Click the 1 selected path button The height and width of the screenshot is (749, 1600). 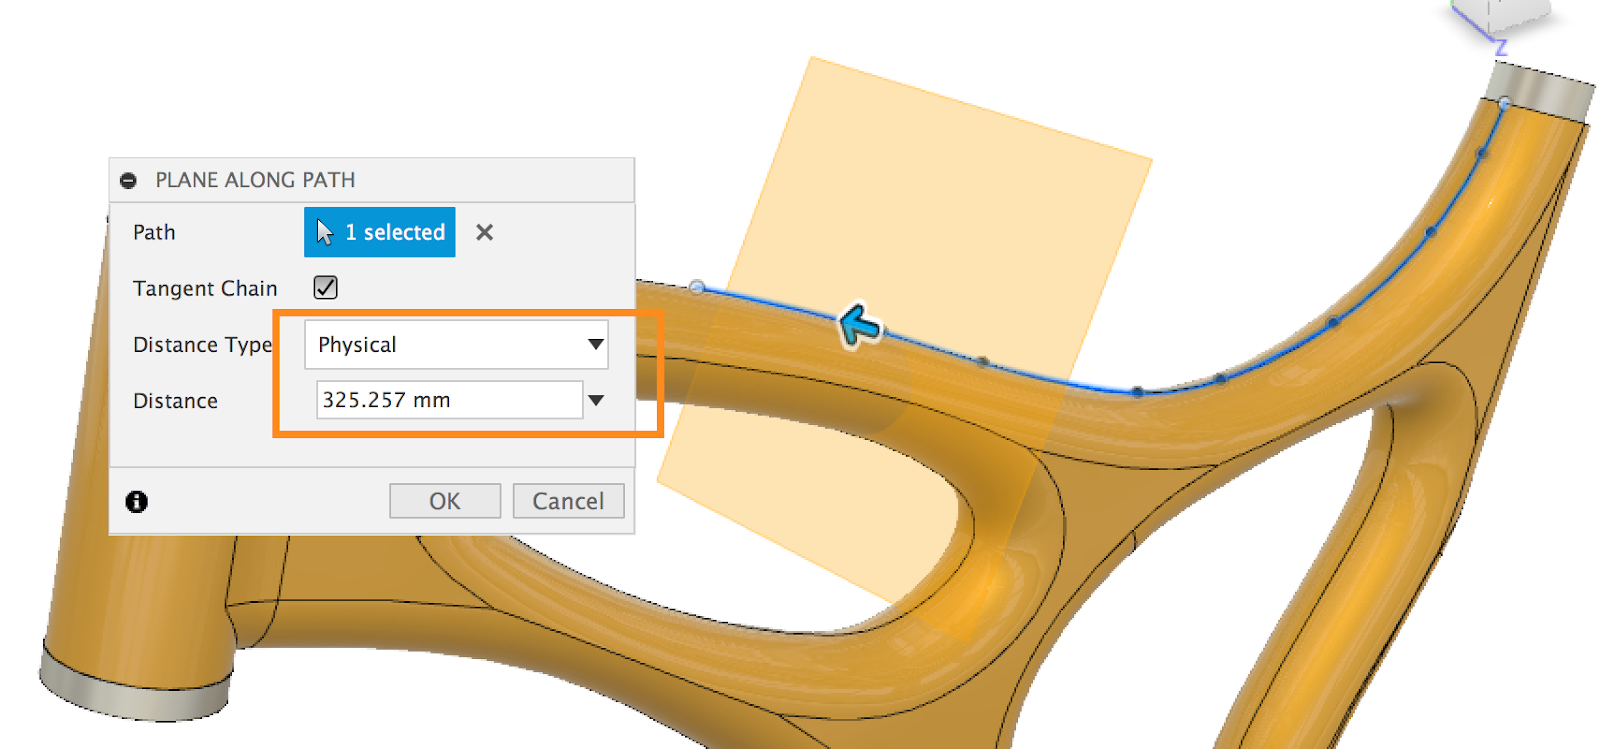click(x=380, y=232)
